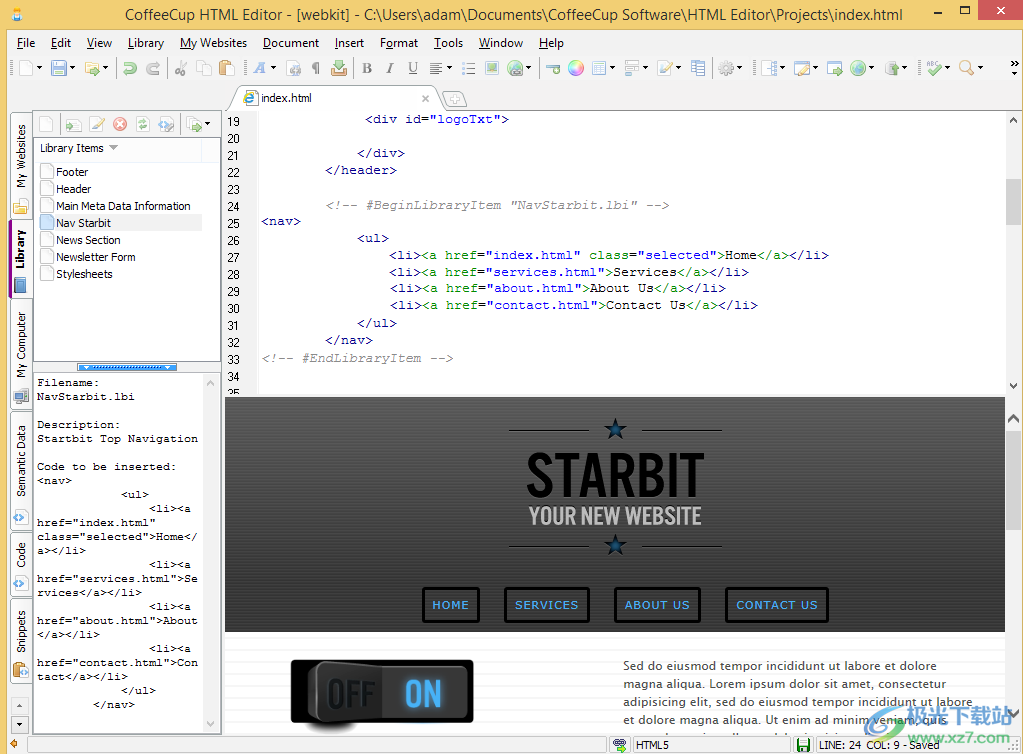
Task: Click the Undo arrow icon
Action: [x=130, y=68]
